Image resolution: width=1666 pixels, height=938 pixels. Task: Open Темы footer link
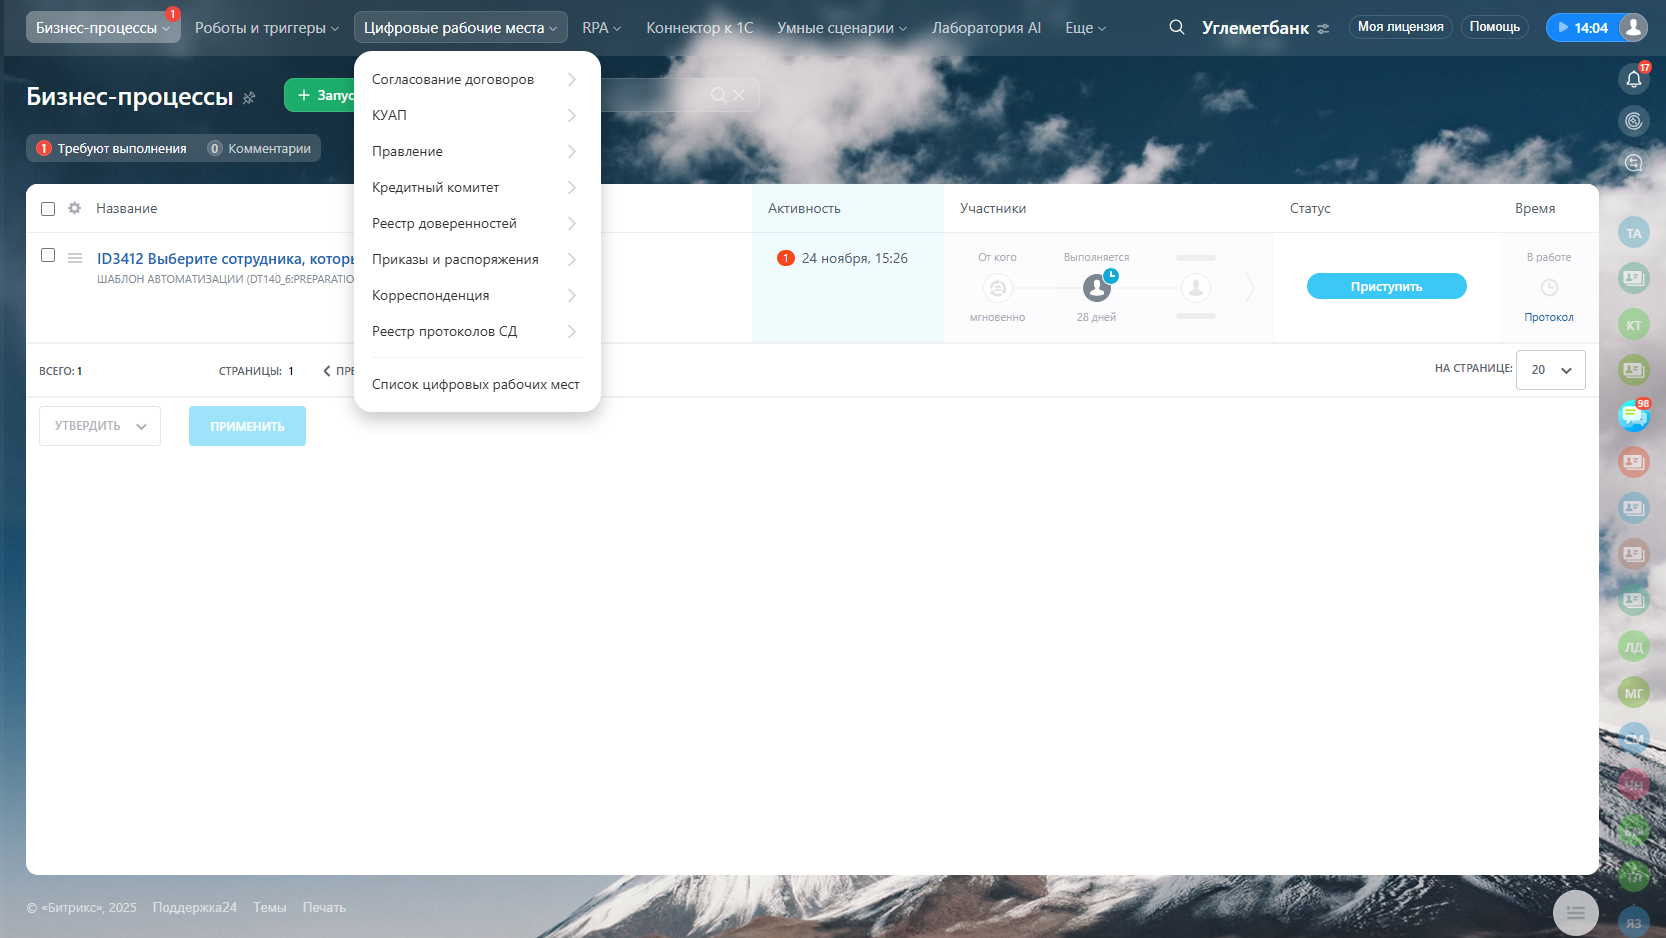pyautogui.click(x=270, y=907)
